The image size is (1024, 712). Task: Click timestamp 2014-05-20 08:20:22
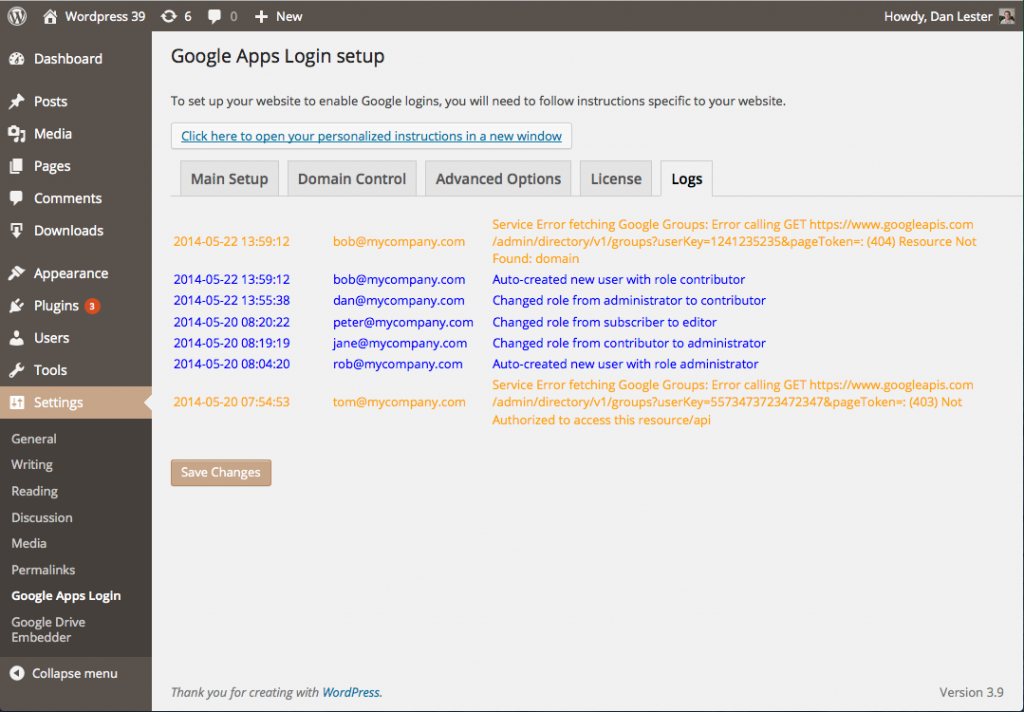(x=231, y=322)
